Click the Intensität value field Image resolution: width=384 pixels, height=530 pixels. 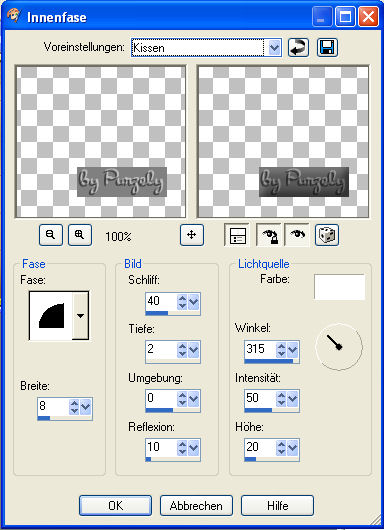(260, 398)
